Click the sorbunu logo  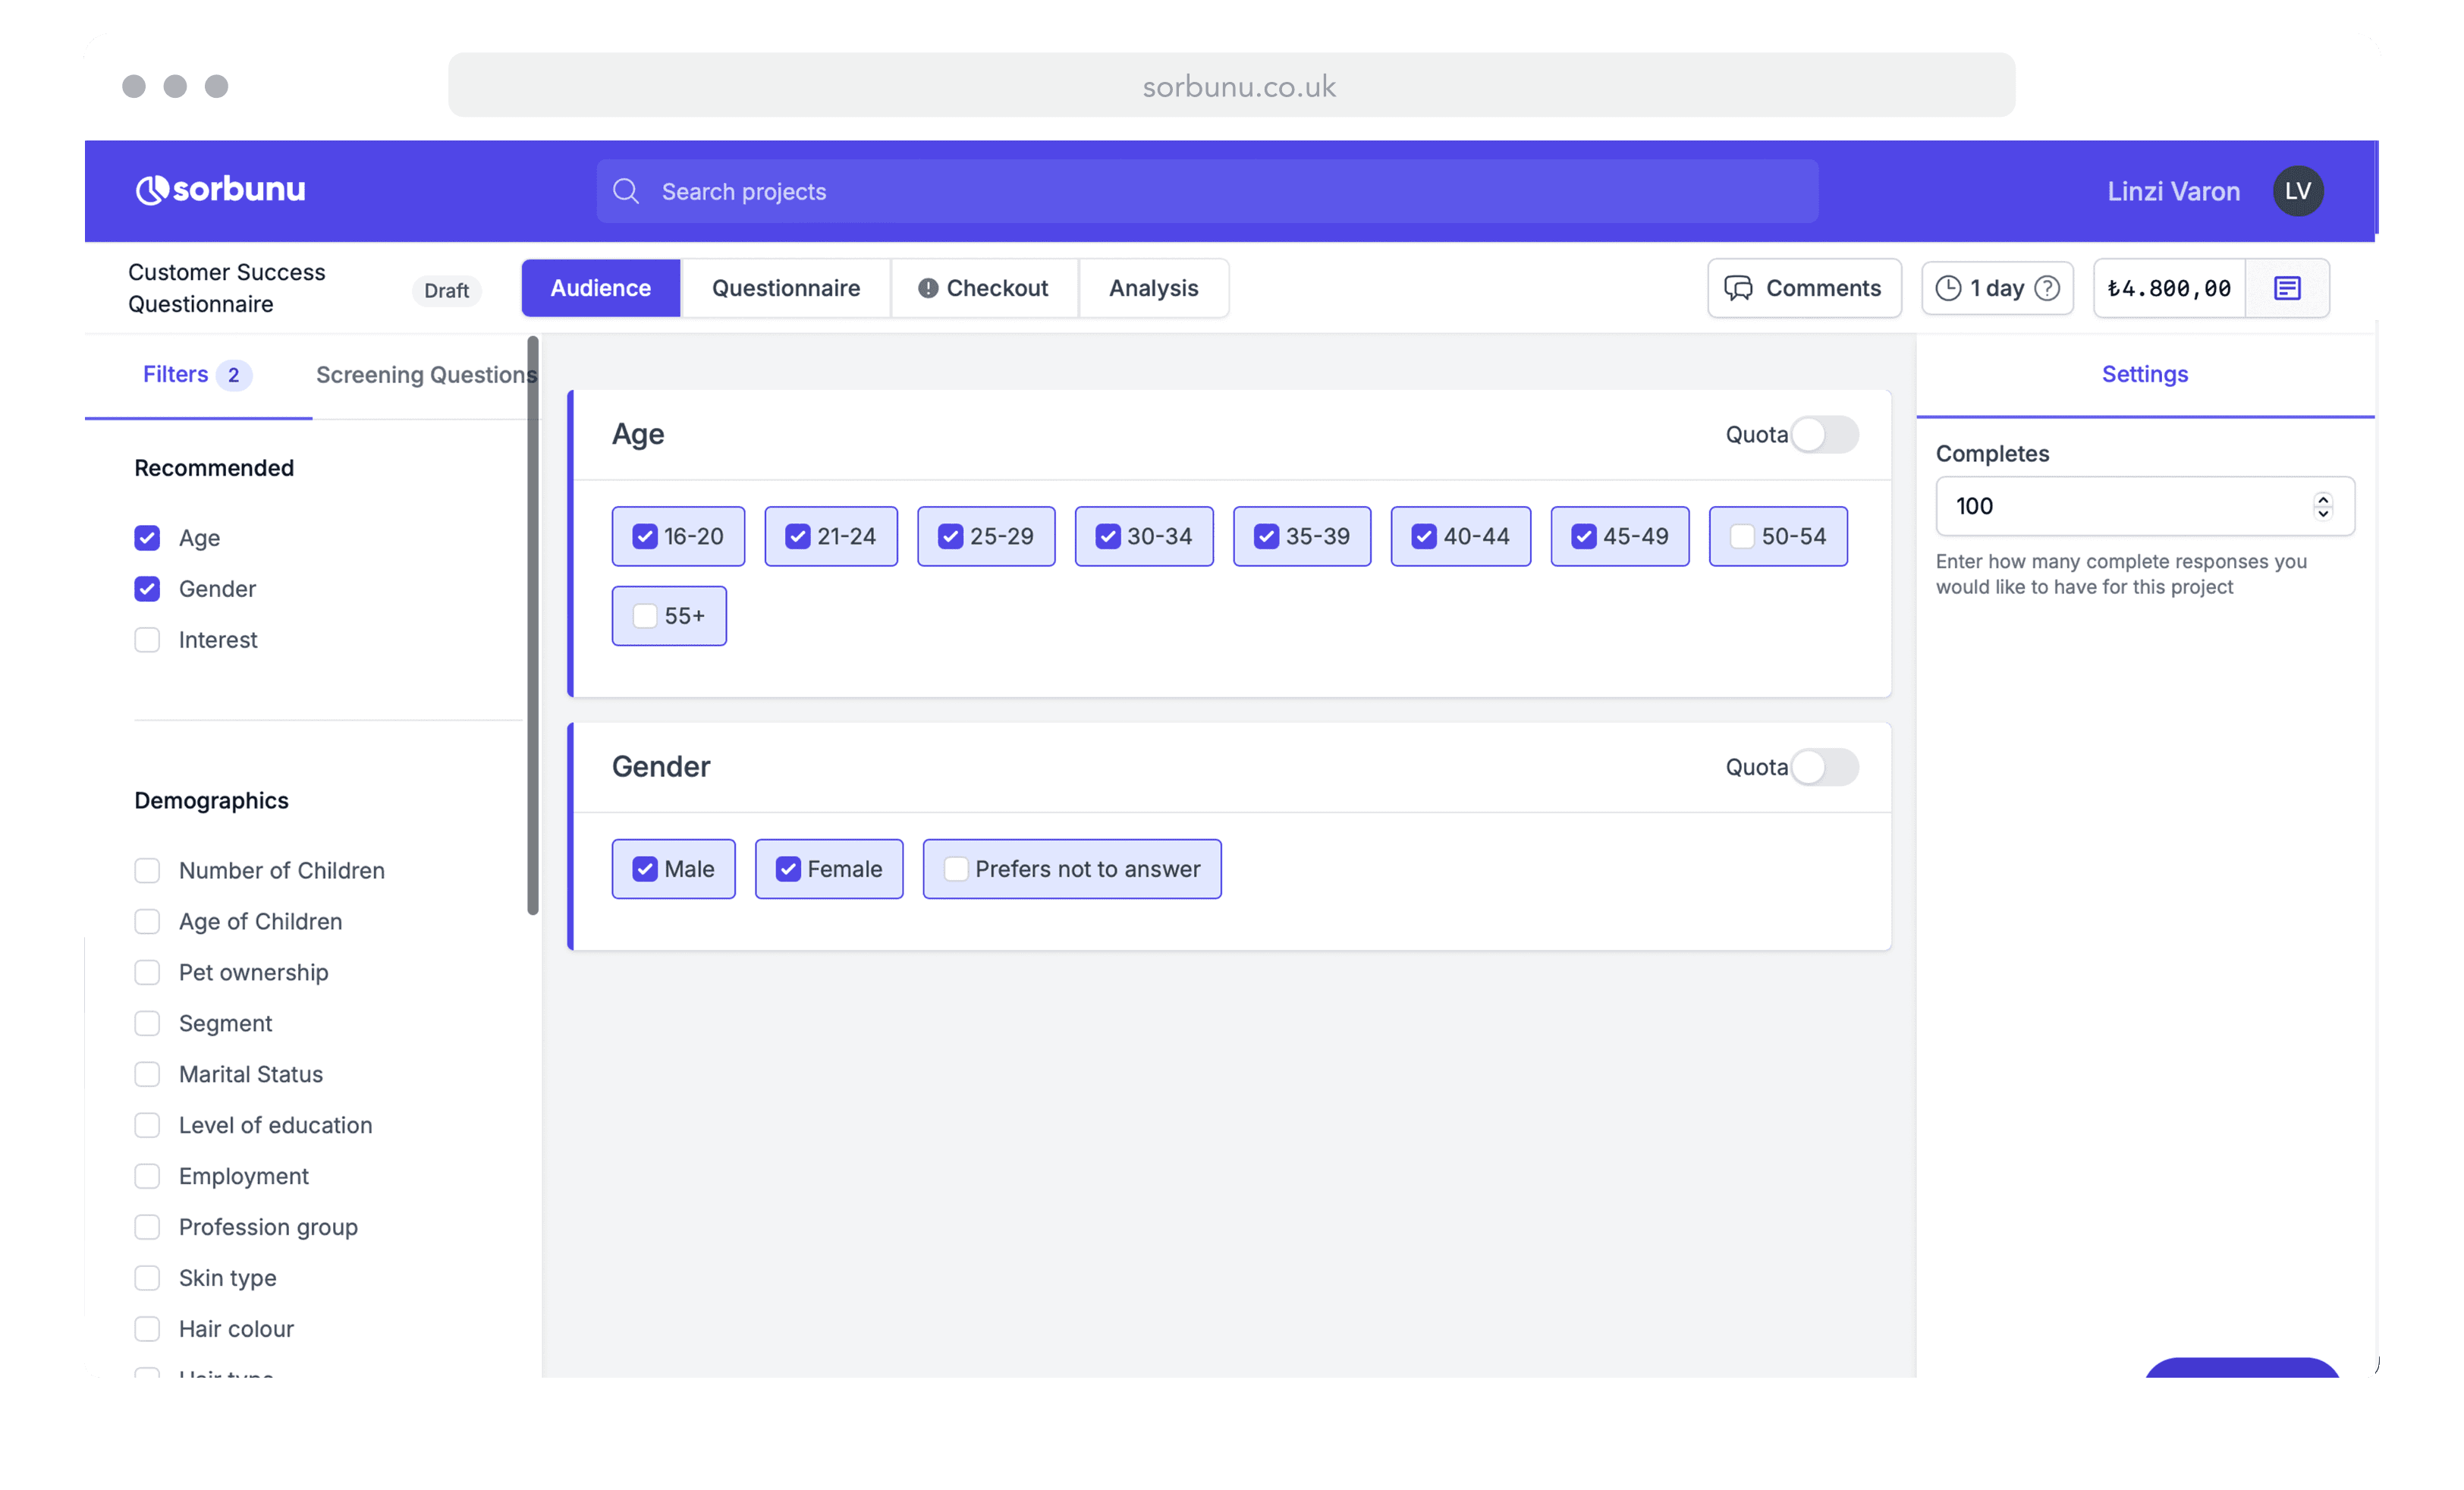[220, 190]
